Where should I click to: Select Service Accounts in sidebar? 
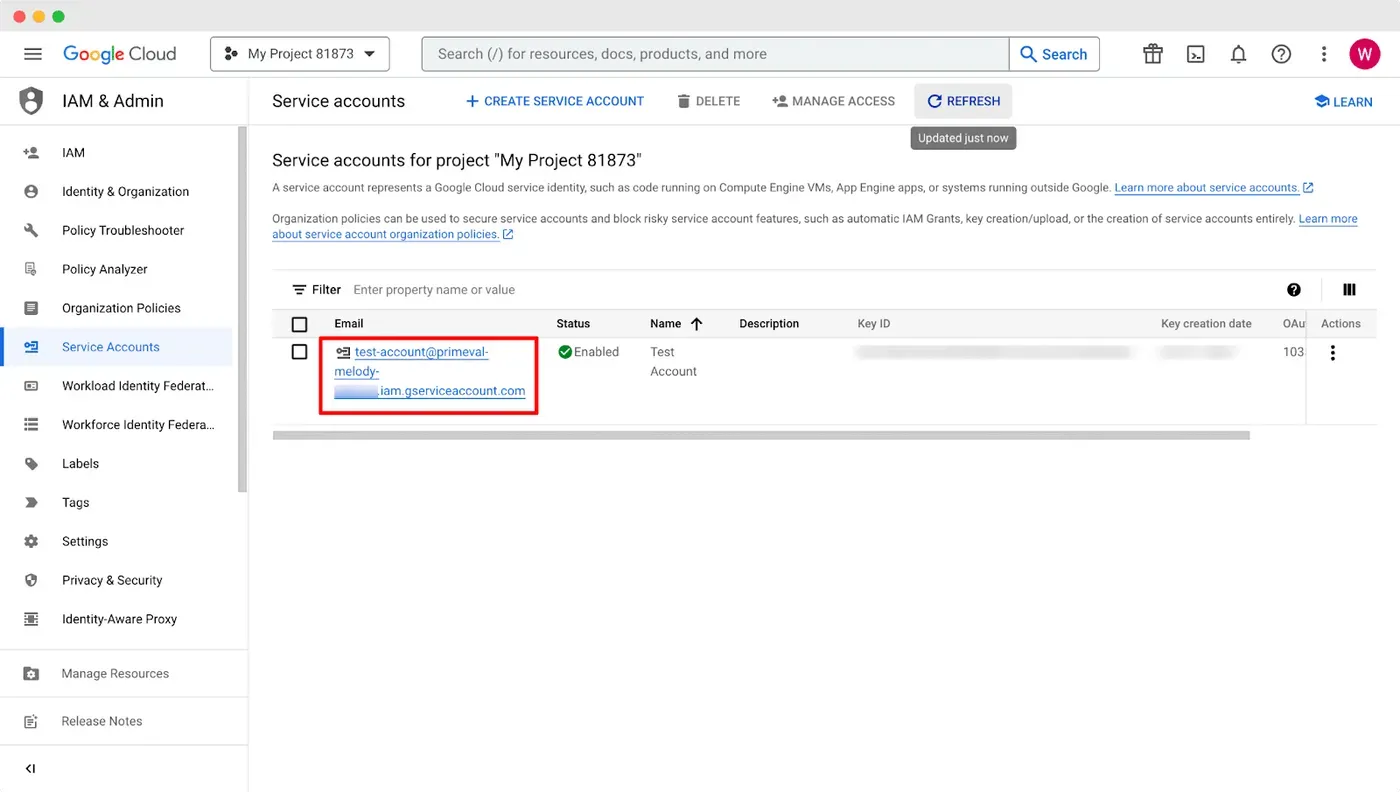116,347
